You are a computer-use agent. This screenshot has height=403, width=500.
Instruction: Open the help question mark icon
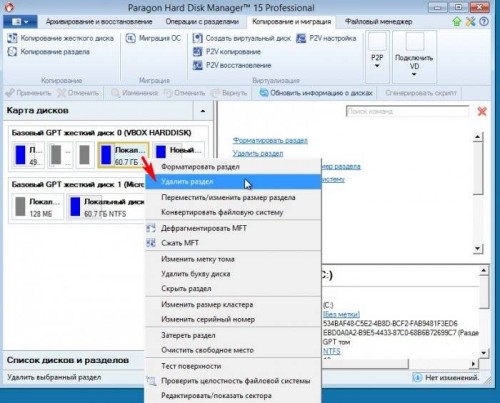click(x=484, y=22)
